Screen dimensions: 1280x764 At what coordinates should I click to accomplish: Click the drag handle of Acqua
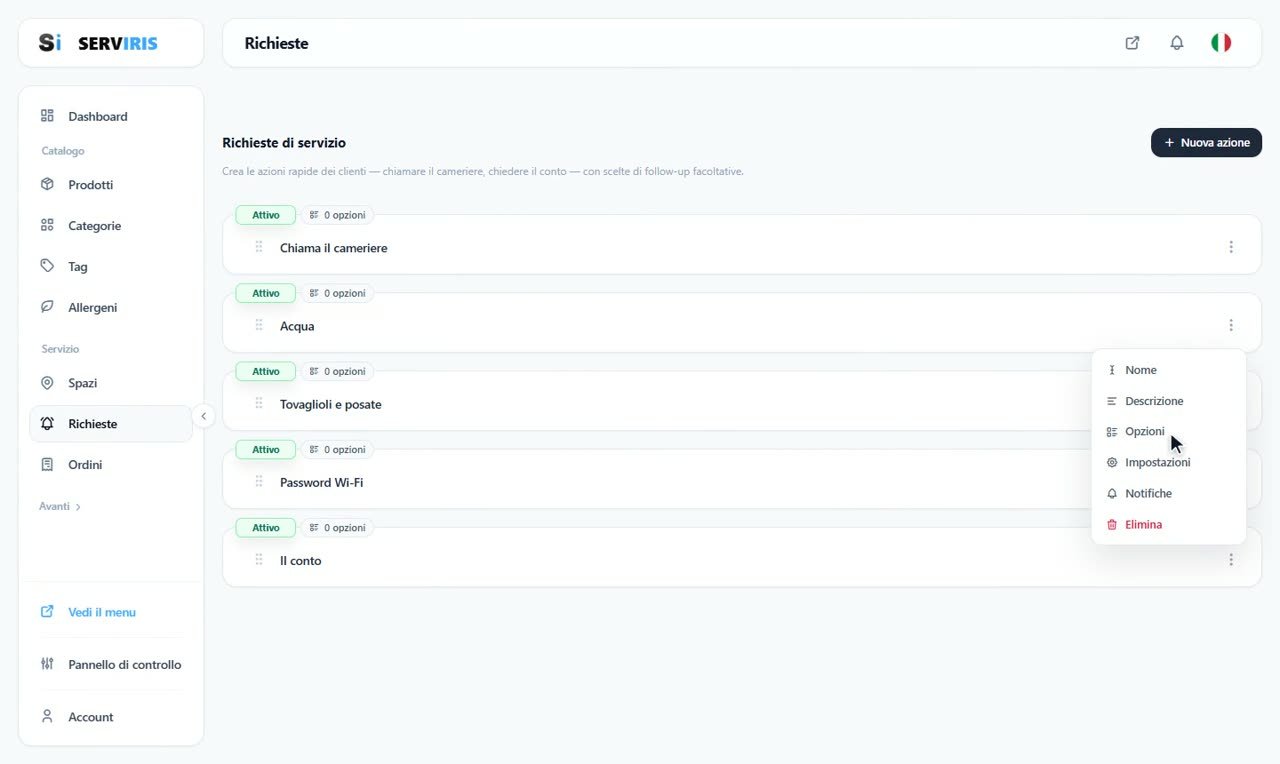click(259, 325)
